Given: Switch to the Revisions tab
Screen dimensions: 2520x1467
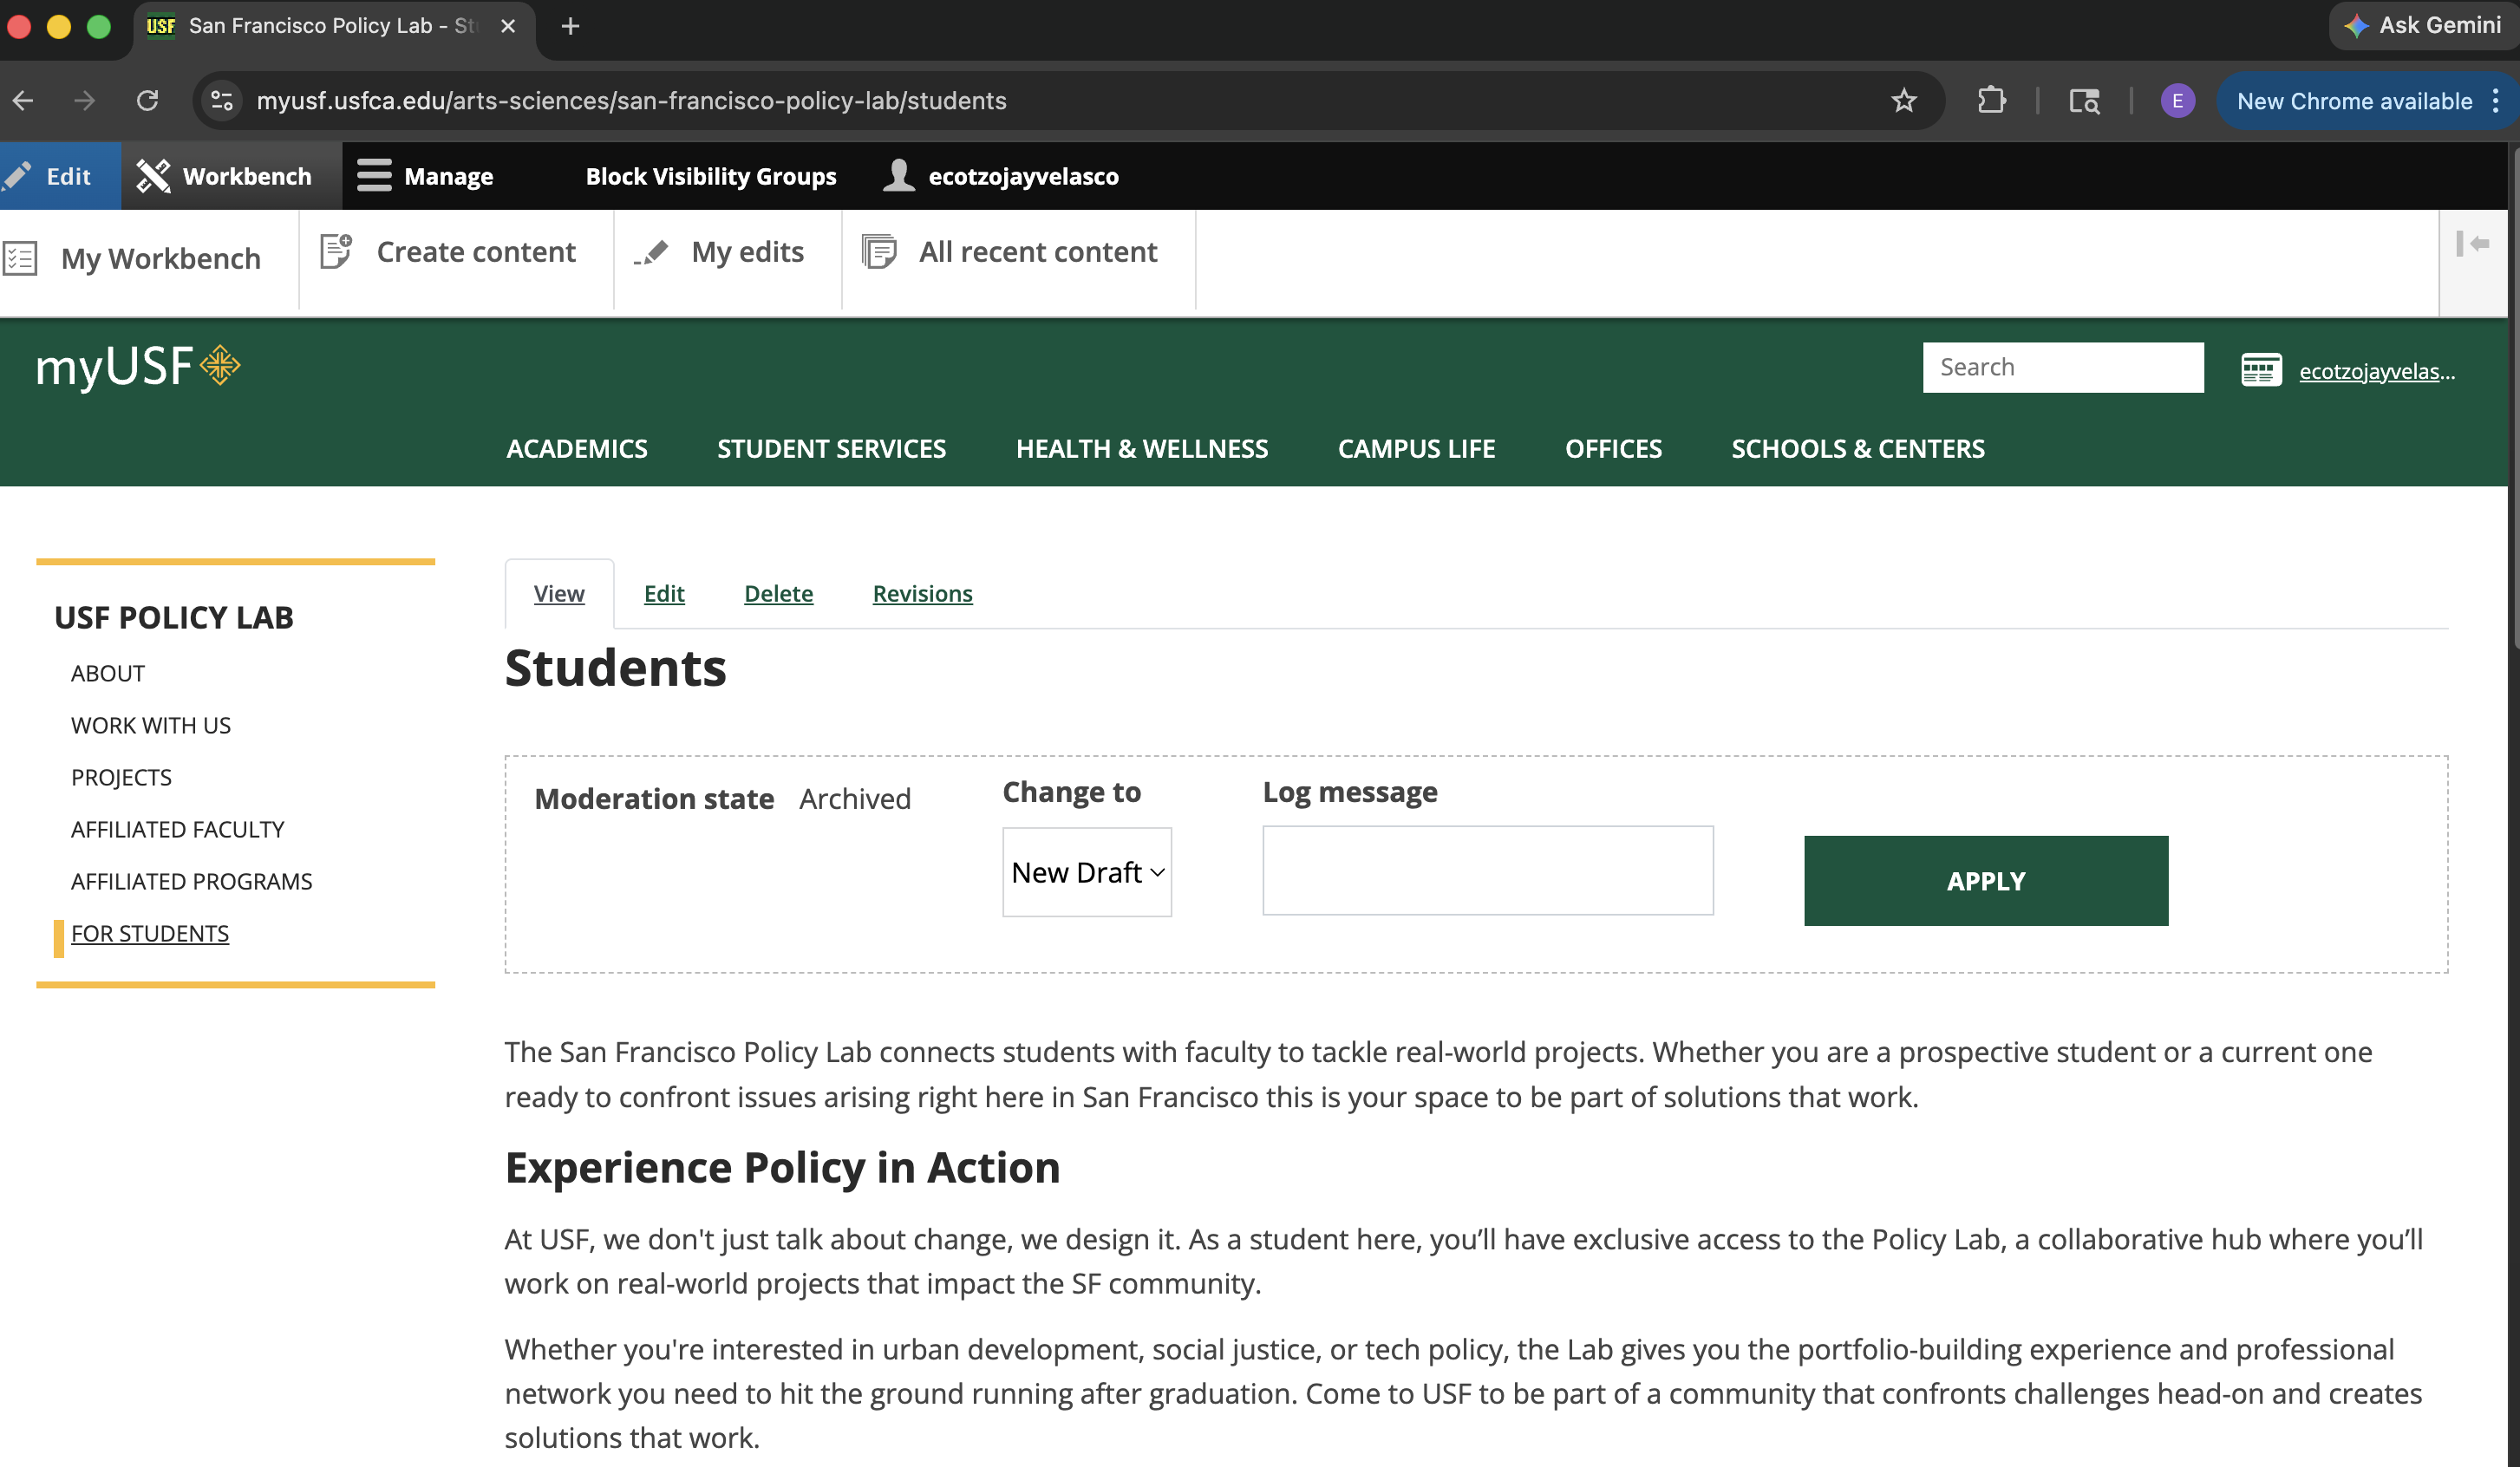Looking at the screenshot, I should 922,593.
